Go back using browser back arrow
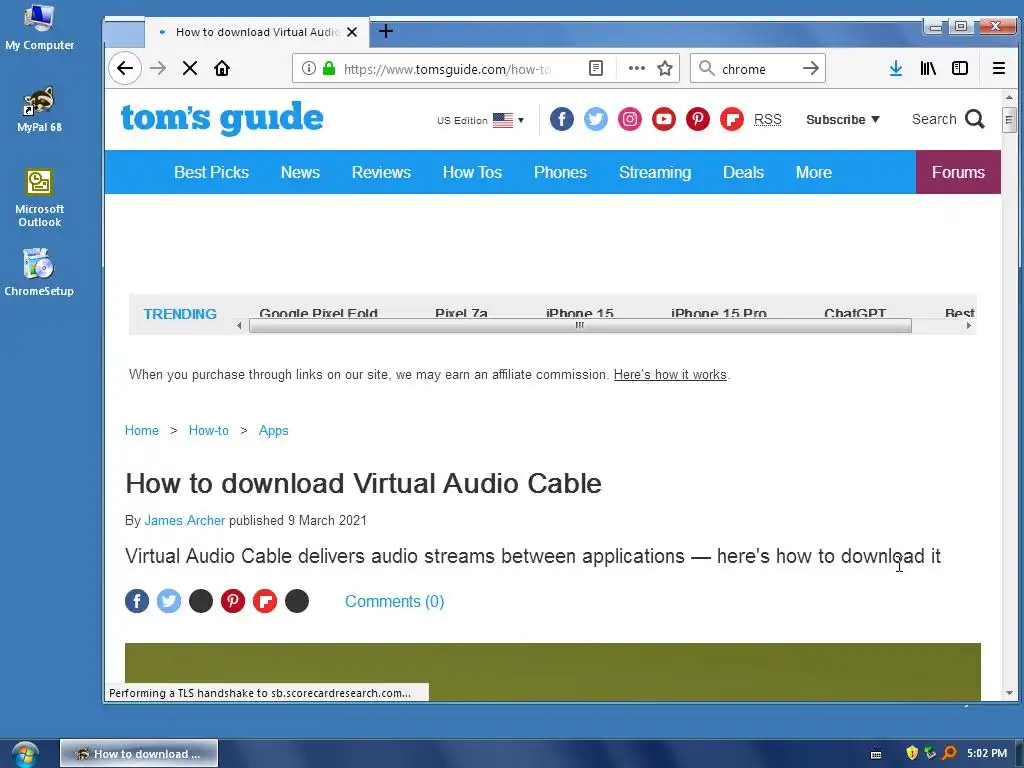Screen dimensions: 1024x768 click(x=125, y=69)
